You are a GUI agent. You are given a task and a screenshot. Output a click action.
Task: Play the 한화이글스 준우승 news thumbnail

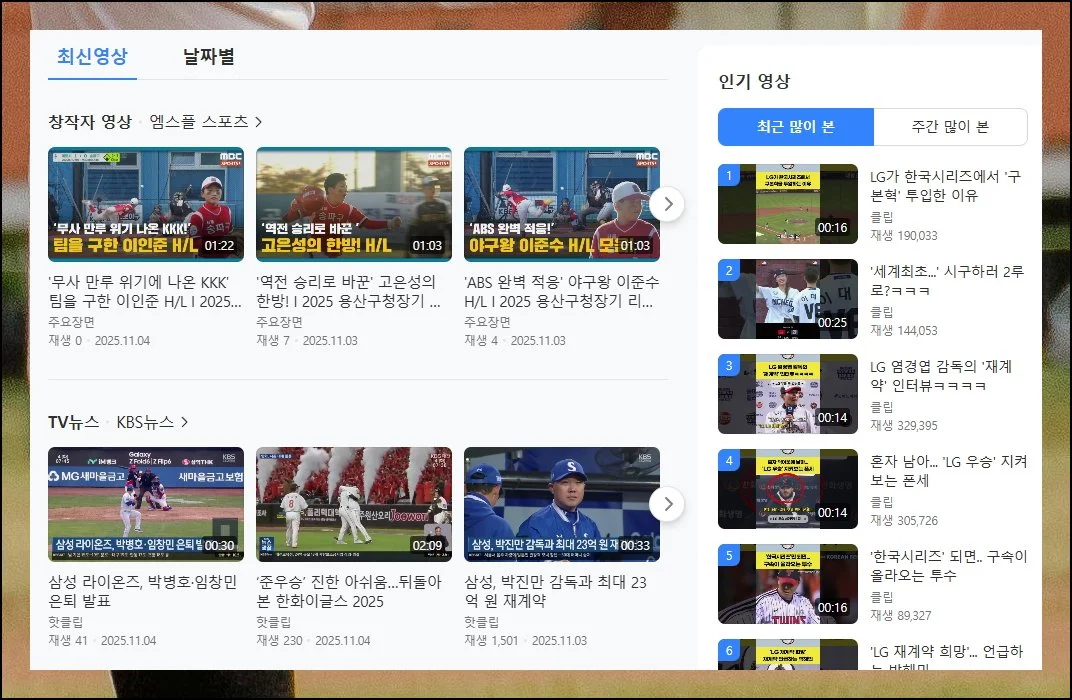pyautogui.click(x=353, y=504)
